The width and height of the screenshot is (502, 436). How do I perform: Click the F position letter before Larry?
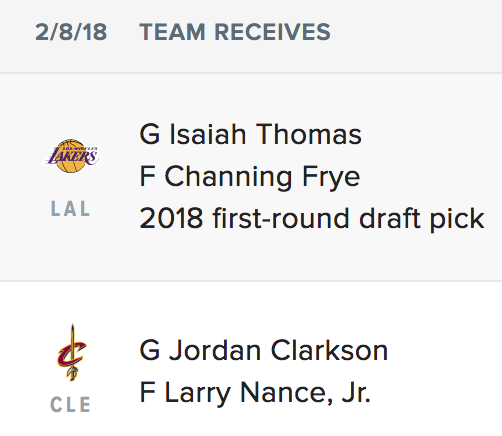pyautogui.click(x=147, y=393)
